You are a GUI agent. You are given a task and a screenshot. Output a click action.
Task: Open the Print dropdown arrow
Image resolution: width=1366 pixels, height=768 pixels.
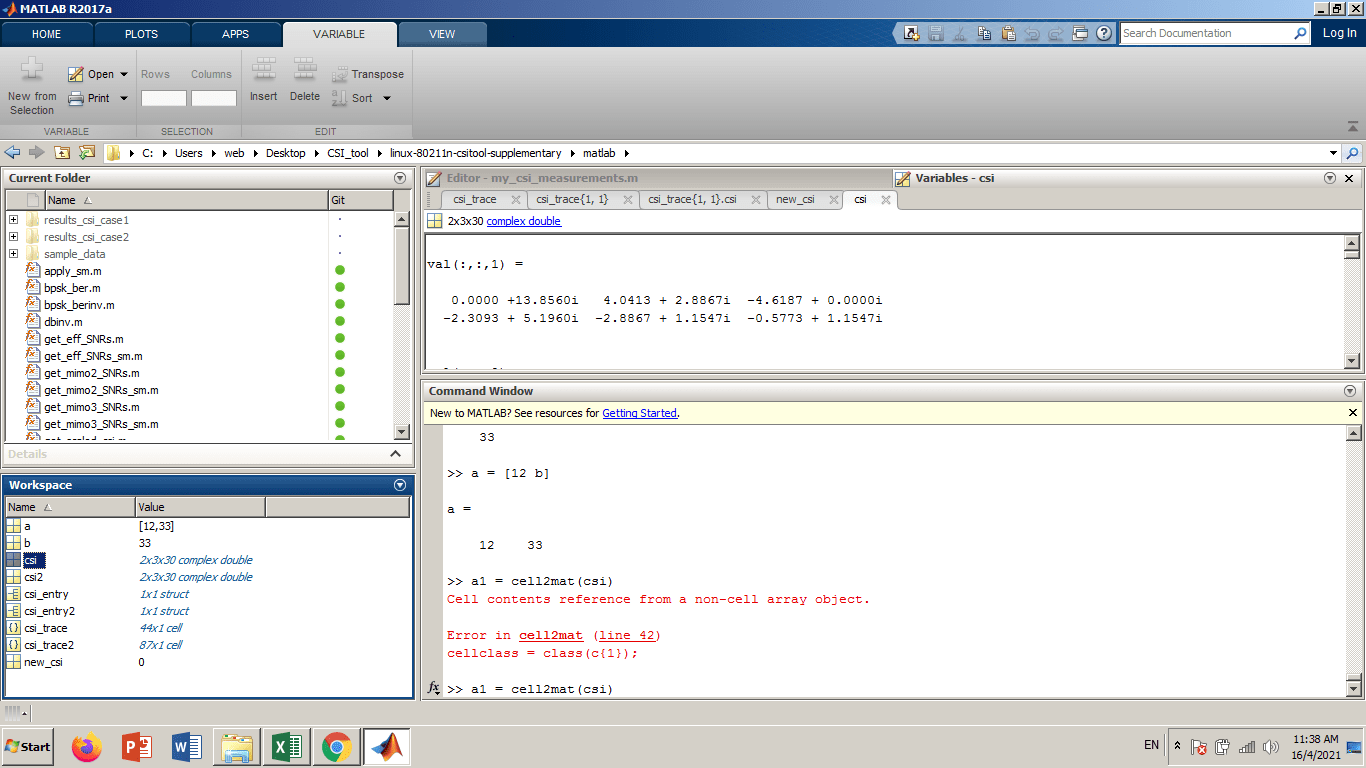coord(124,98)
